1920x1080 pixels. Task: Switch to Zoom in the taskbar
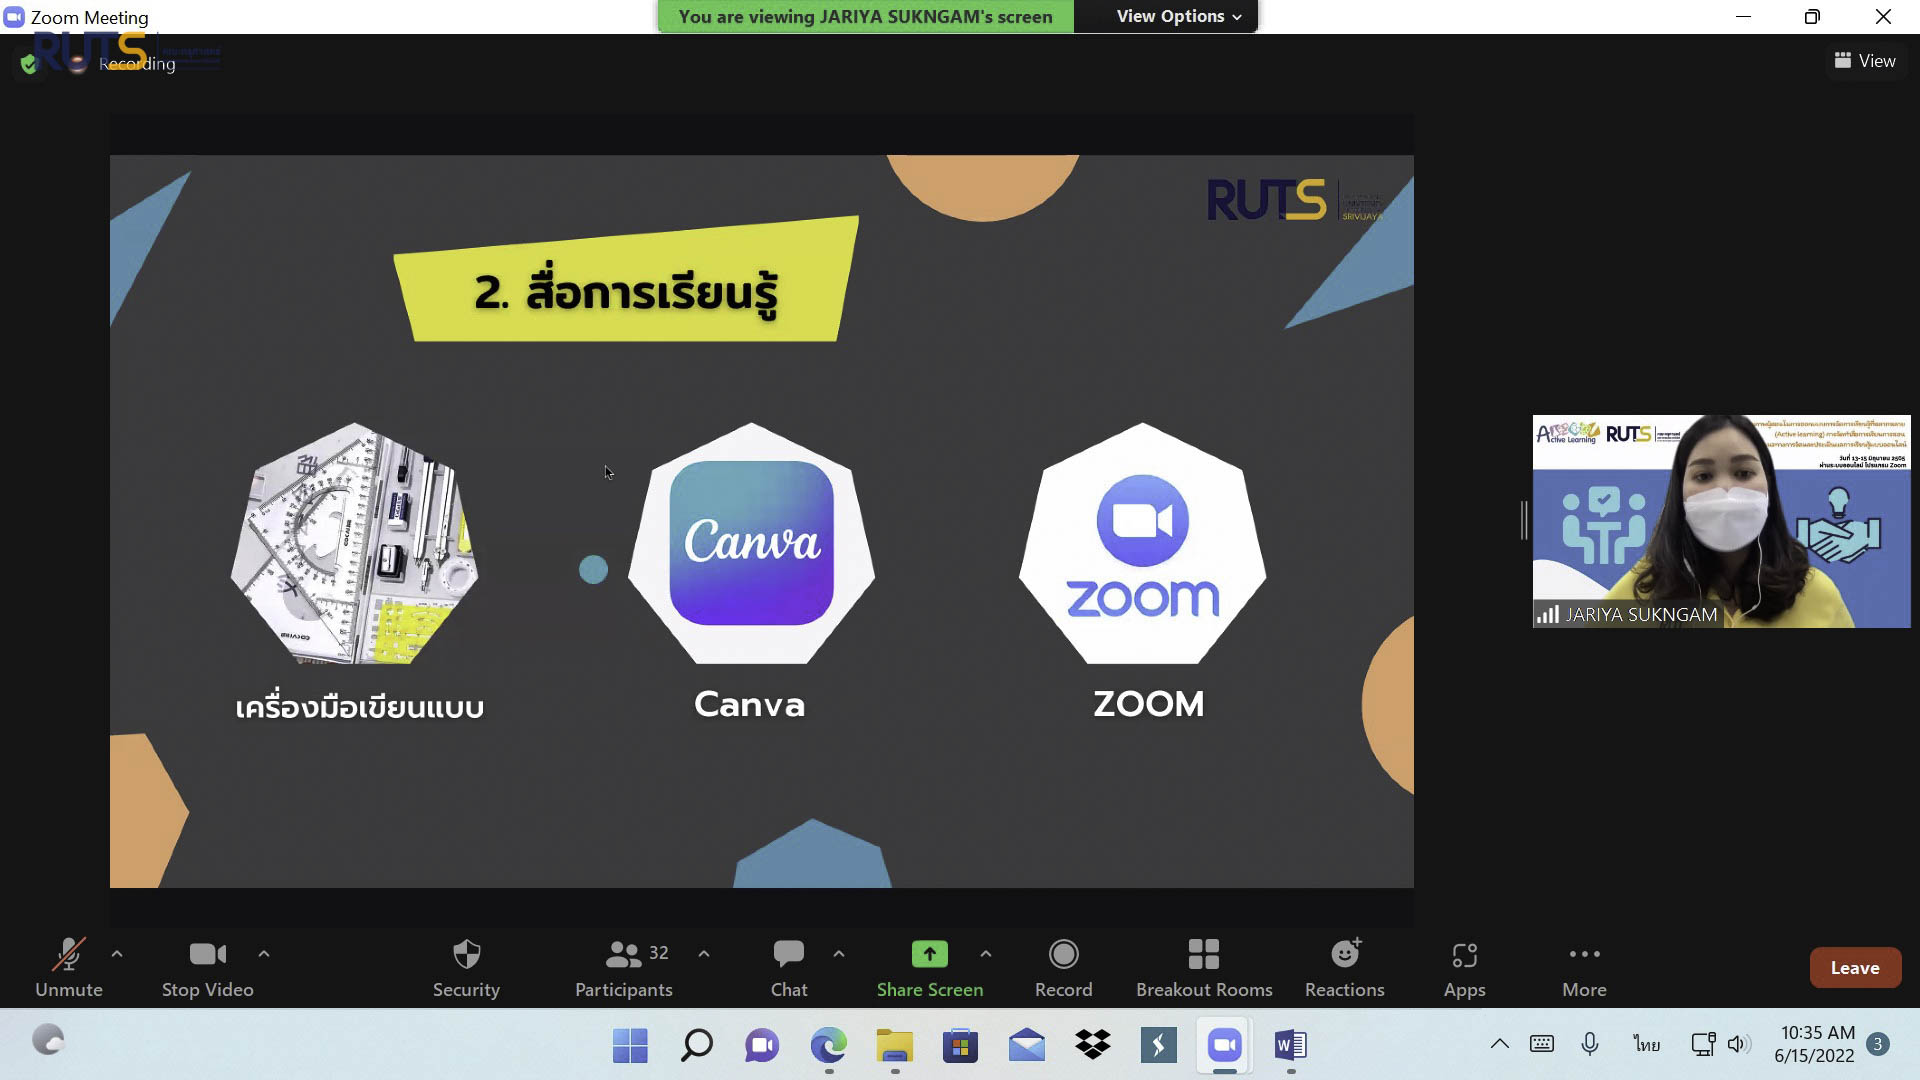(x=1224, y=1045)
